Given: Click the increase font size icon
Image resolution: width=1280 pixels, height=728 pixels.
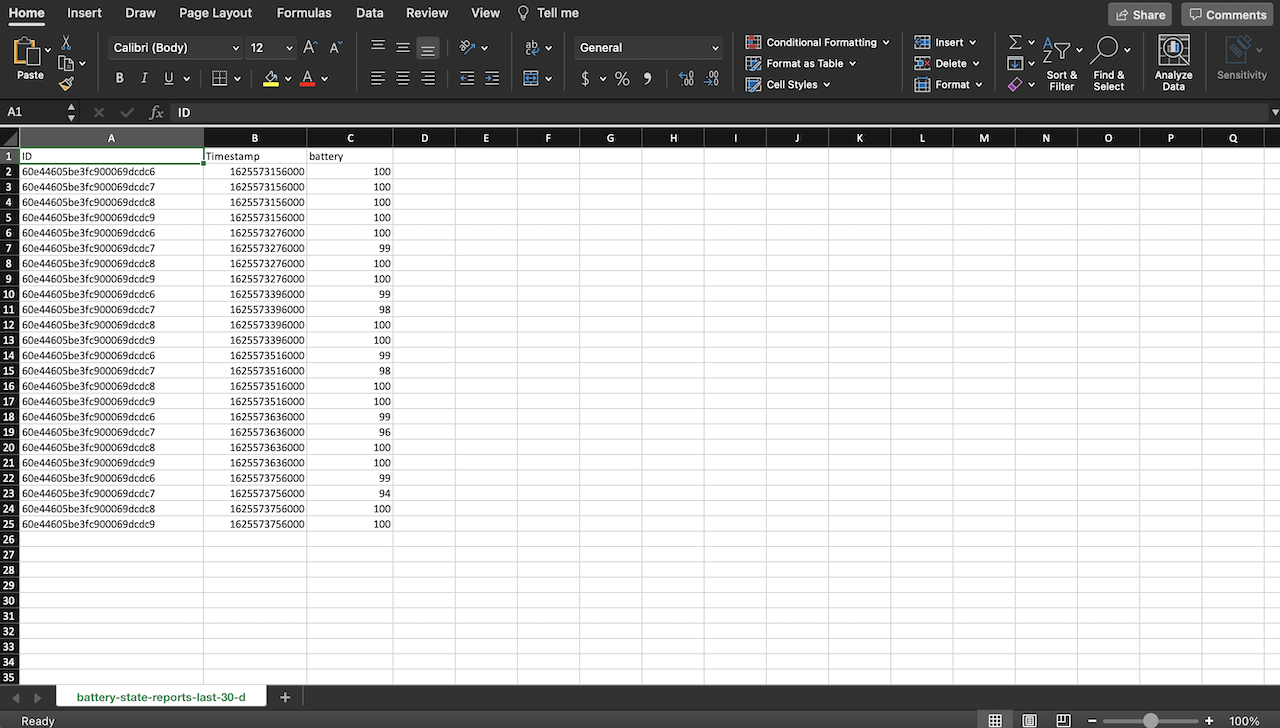Looking at the screenshot, I should [x=310, y=48].
